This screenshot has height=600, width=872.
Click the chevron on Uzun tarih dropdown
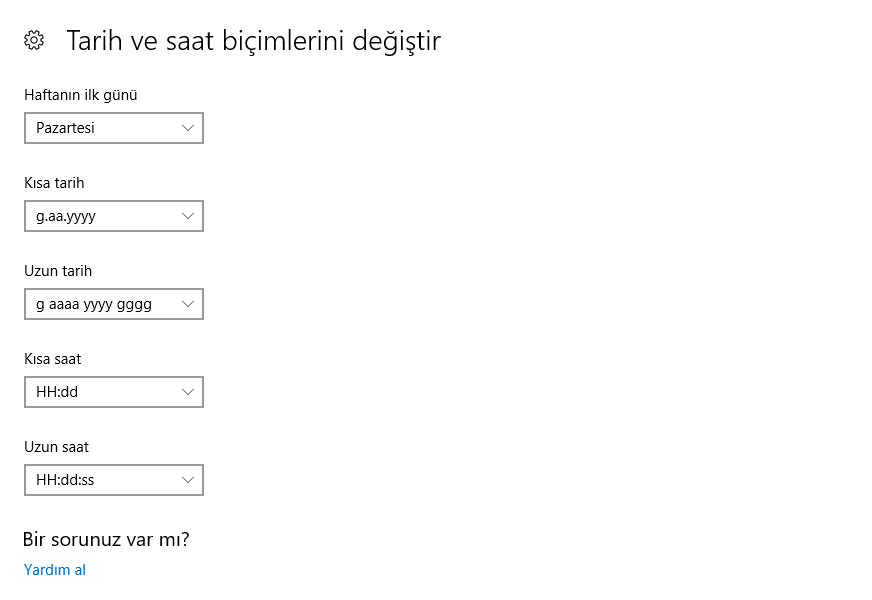click(x=188, y=304)
